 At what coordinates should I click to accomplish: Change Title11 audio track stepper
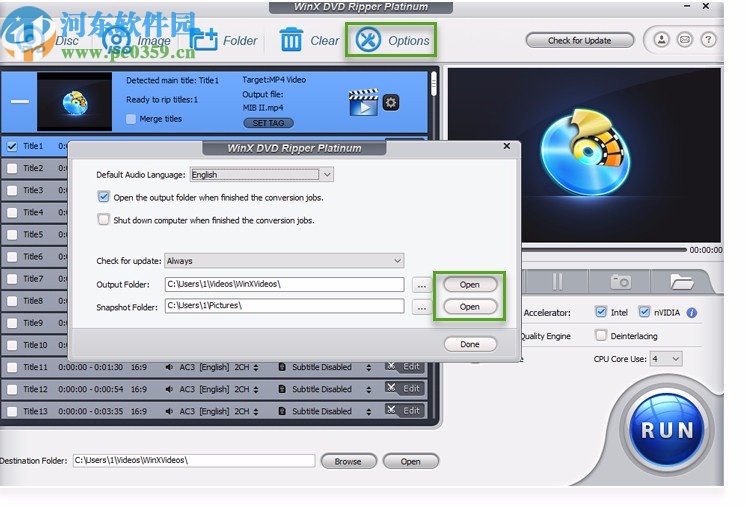pyautogui.click(x=256, y=368)
